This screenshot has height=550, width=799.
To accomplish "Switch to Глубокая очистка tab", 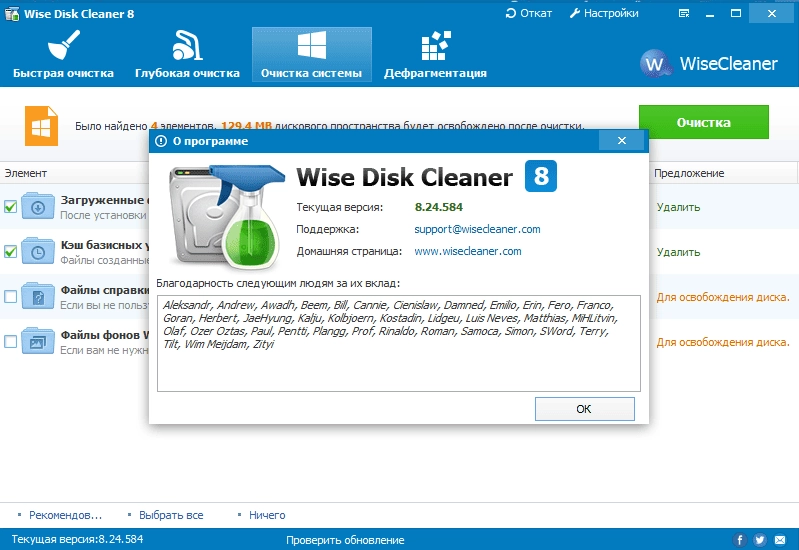I will (x=187, y=55).
